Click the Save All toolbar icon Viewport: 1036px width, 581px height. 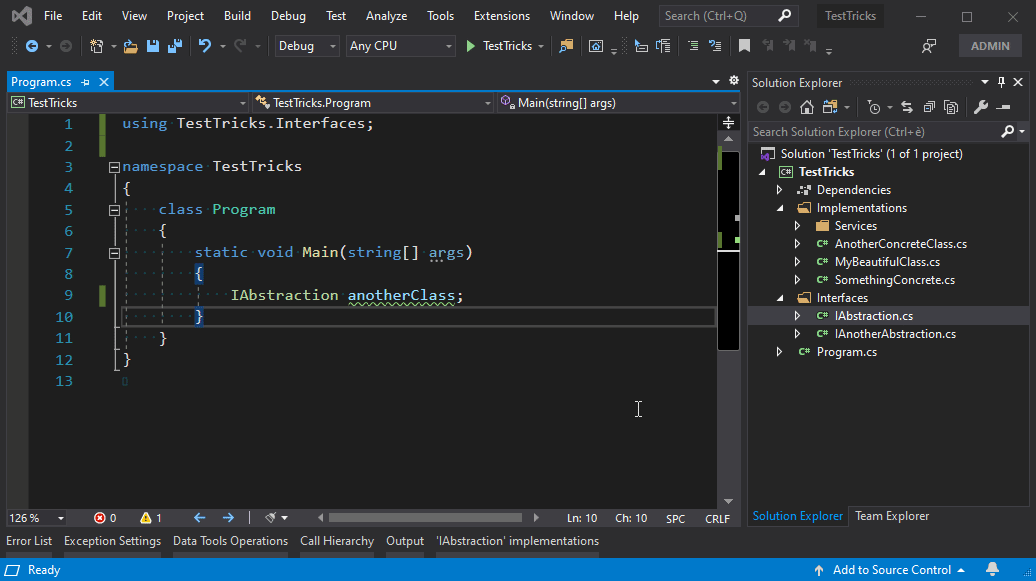coord(175,46)
